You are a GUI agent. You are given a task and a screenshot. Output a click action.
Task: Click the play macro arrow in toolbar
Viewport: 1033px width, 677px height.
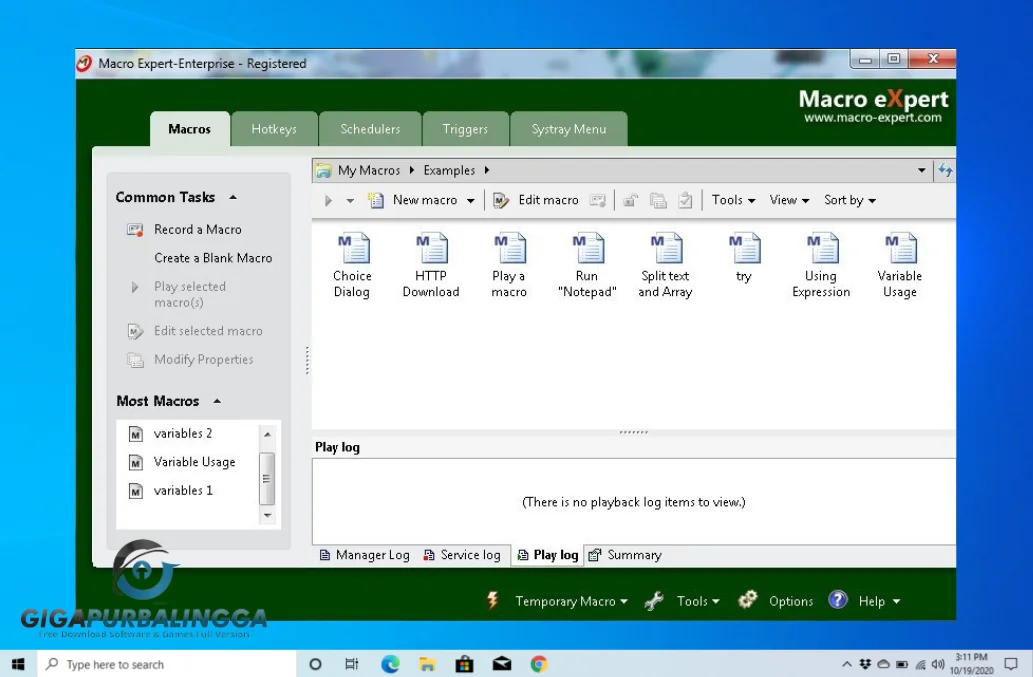click(x=328, y=200)
